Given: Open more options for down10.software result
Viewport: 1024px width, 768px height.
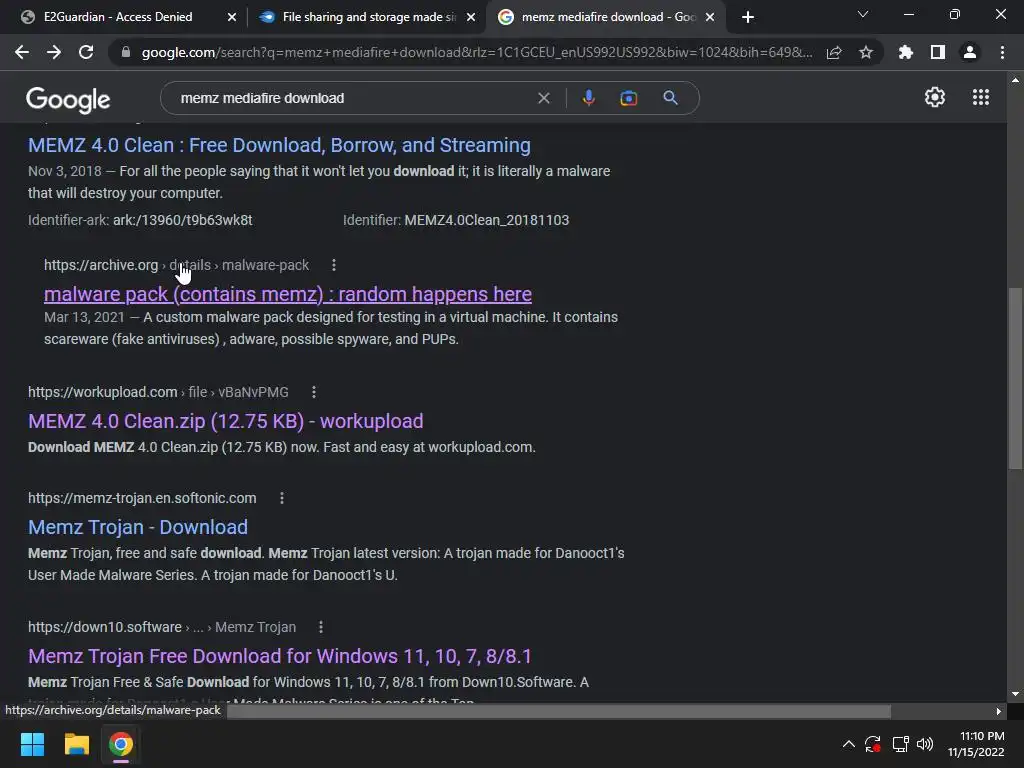Looking at the screenshot, I should click(x=321, y=627).
